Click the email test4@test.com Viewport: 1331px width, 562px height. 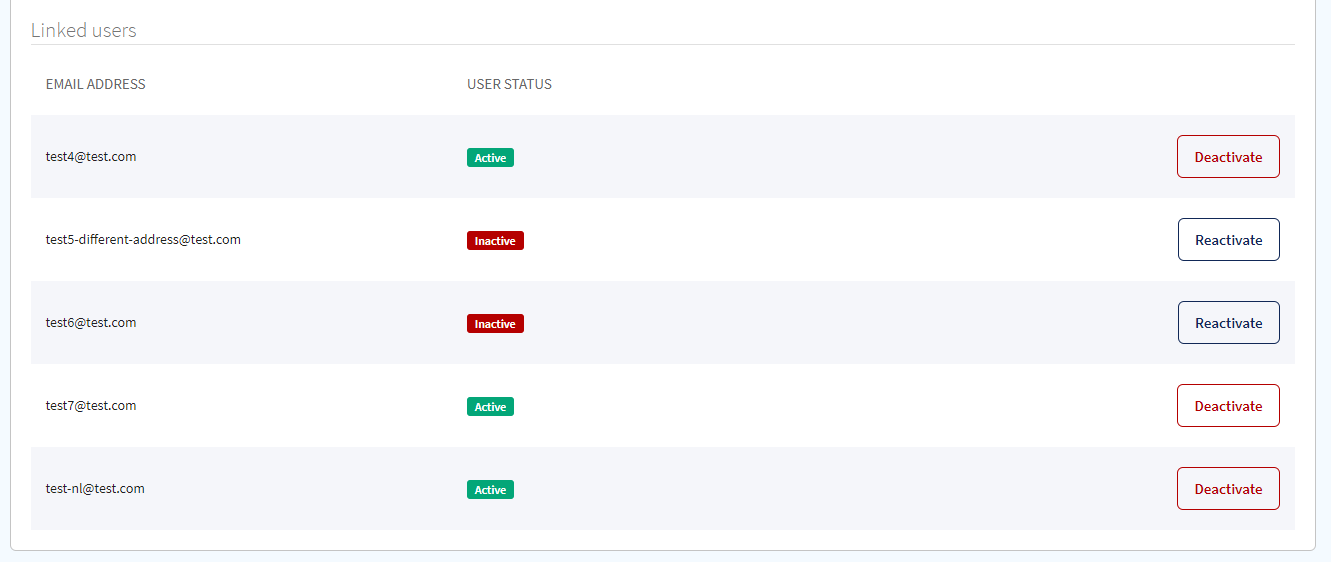pos(91,157)
